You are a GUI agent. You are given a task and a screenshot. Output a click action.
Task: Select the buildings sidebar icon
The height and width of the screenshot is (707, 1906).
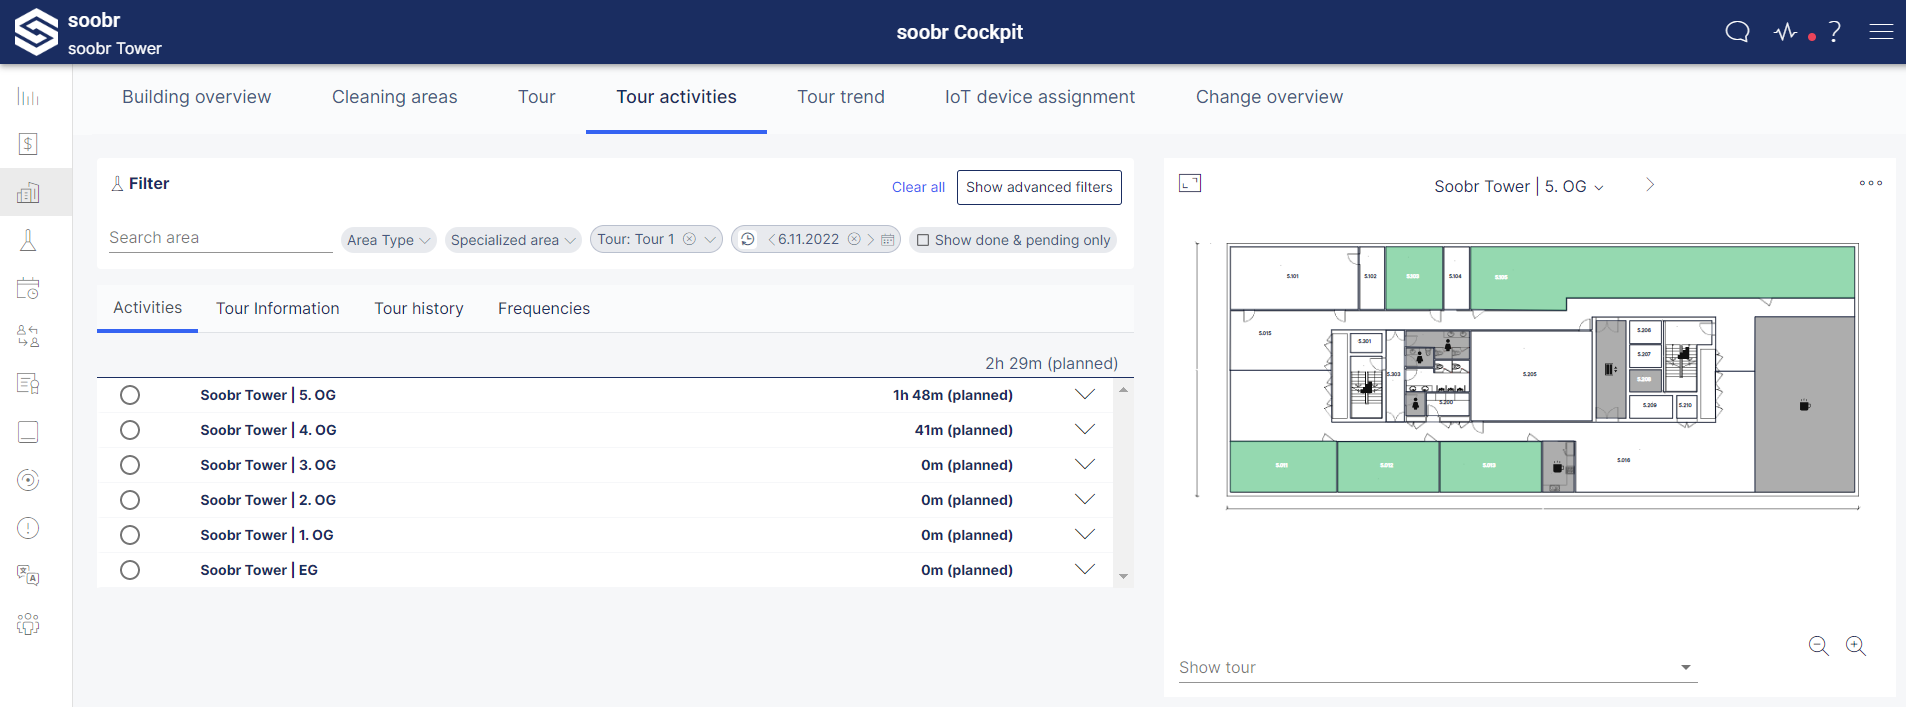(28, 192)
